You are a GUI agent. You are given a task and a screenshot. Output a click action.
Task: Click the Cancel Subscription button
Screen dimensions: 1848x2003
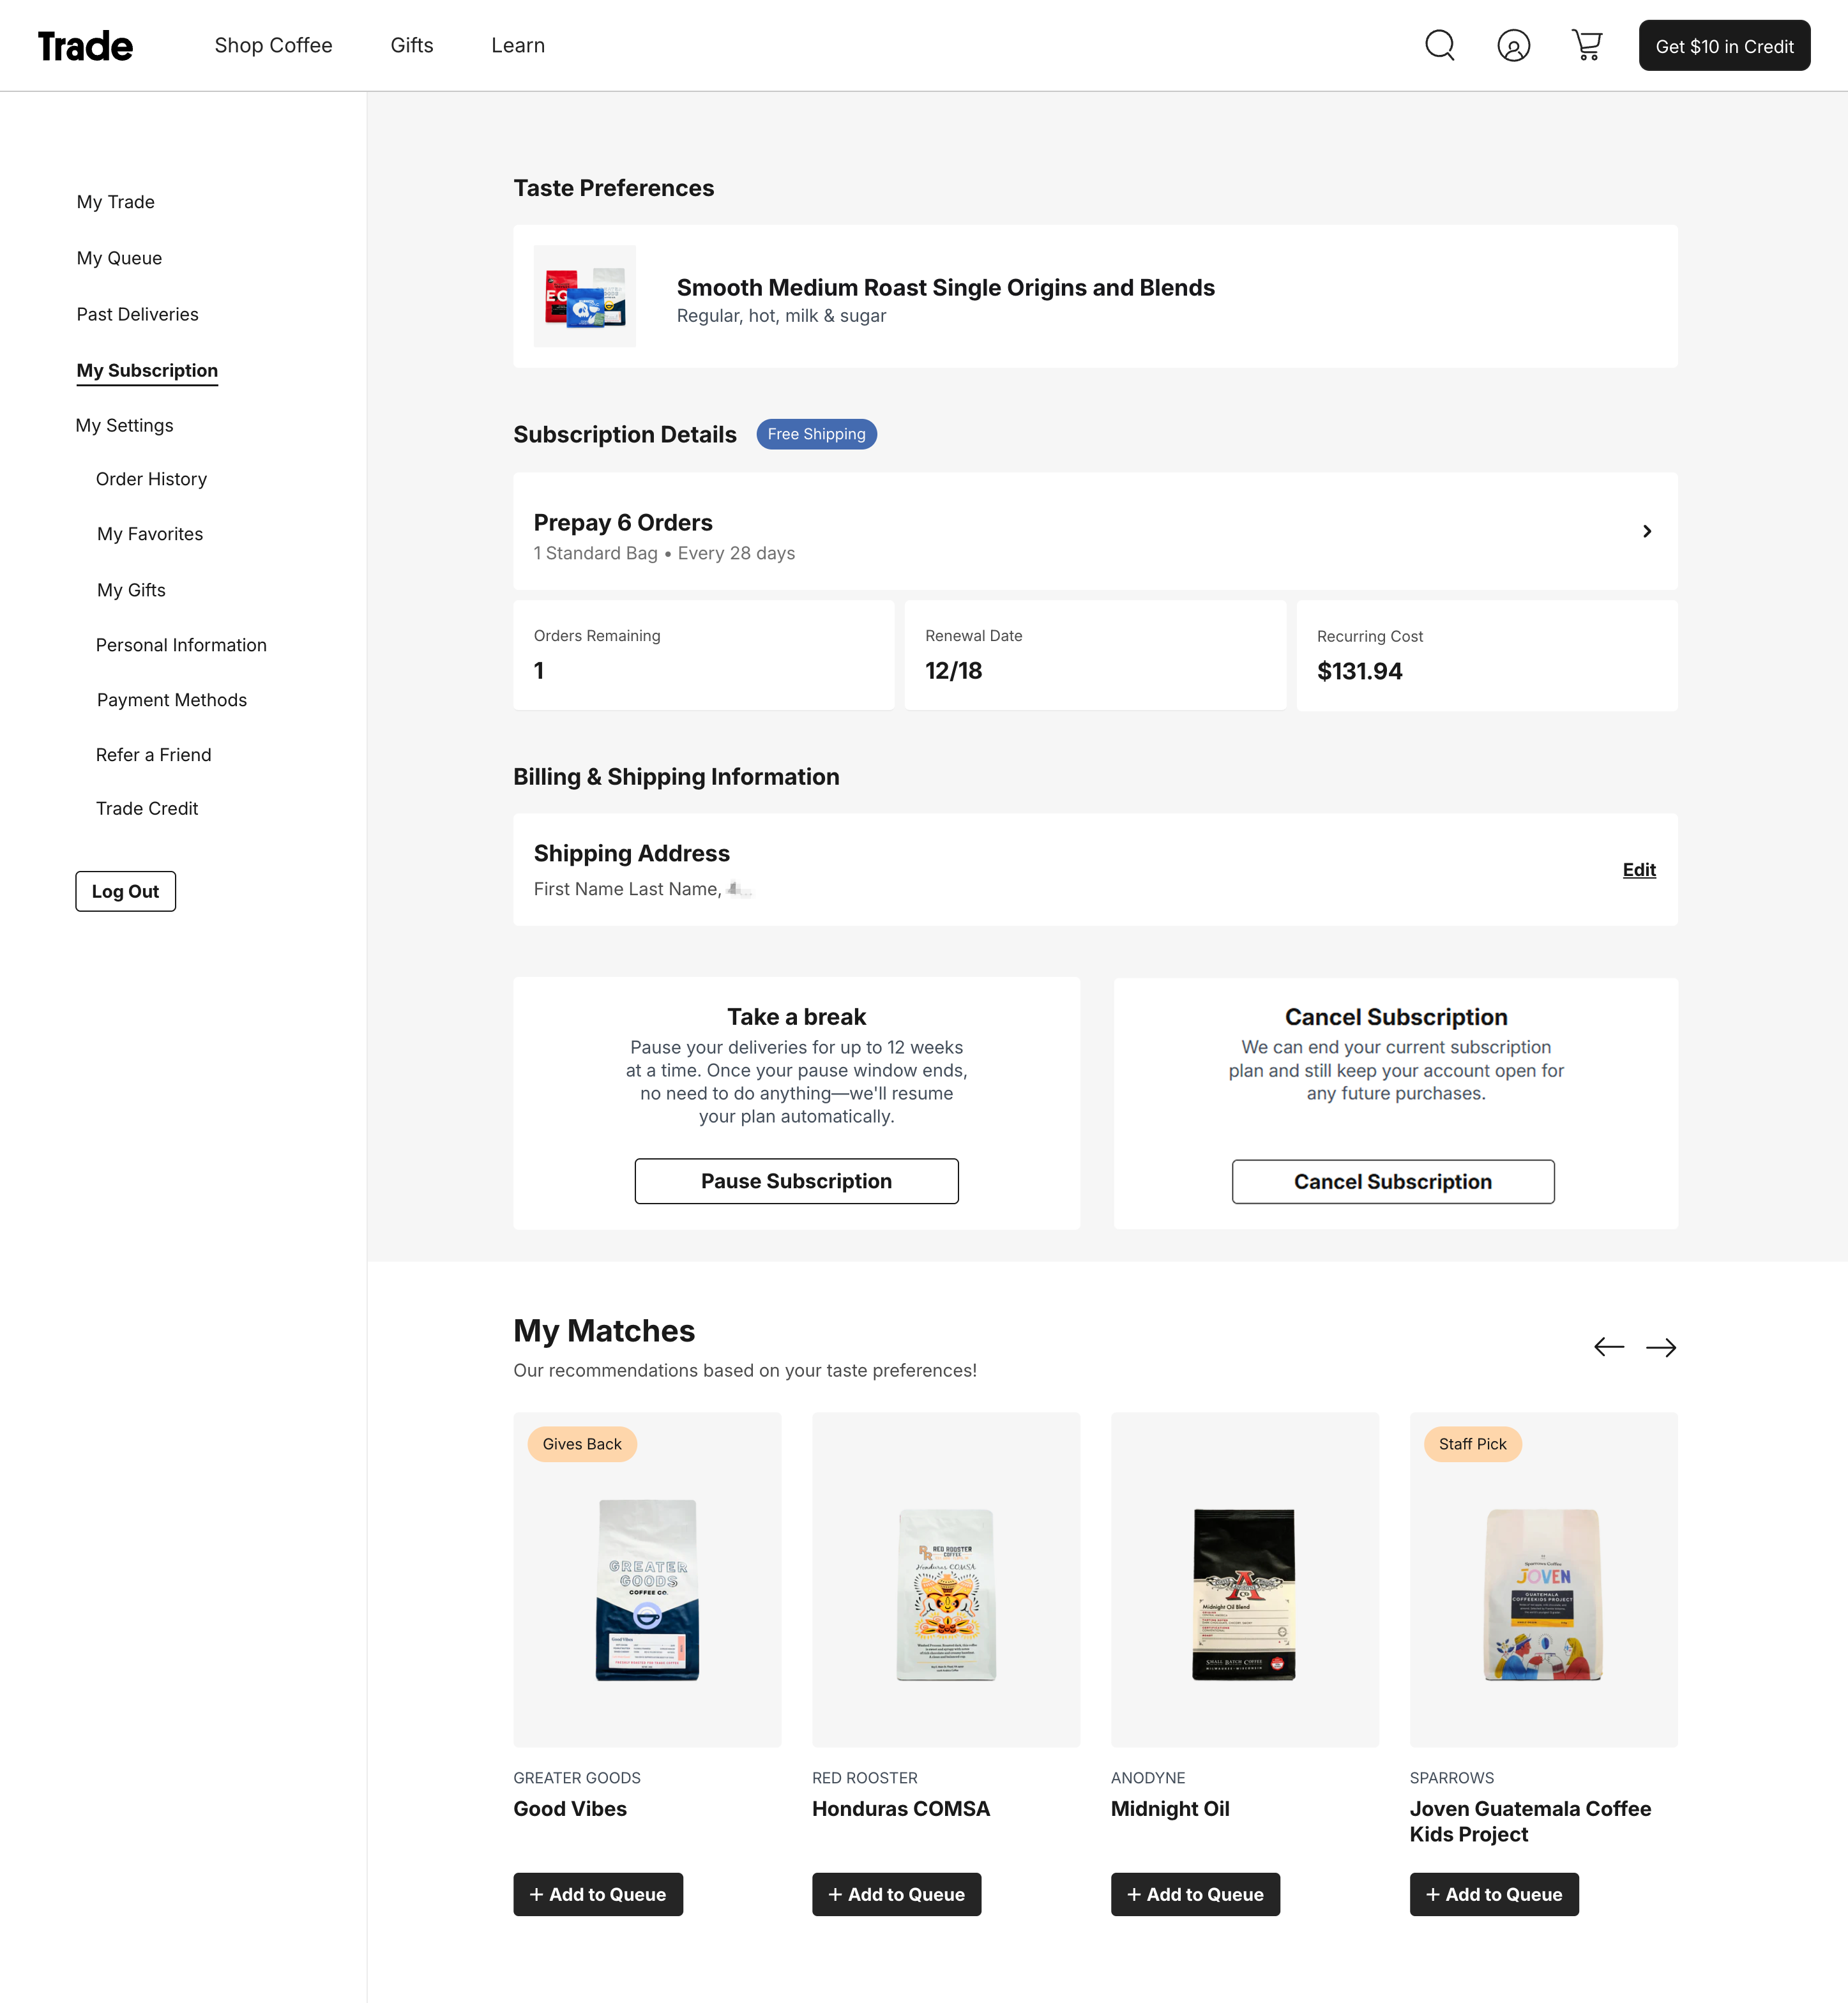pyautogui.click(x=1392, y=1182)
